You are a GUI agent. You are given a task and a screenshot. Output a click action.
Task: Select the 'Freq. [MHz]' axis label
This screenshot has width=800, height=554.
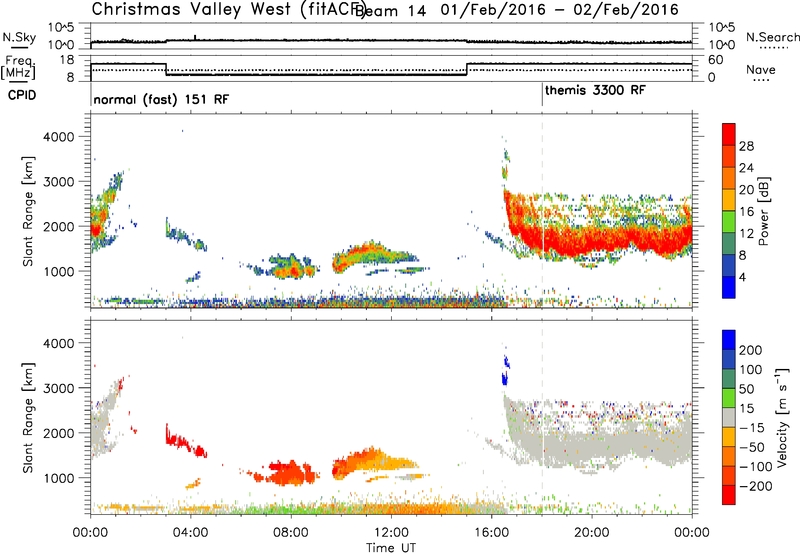tap(18, 68)
